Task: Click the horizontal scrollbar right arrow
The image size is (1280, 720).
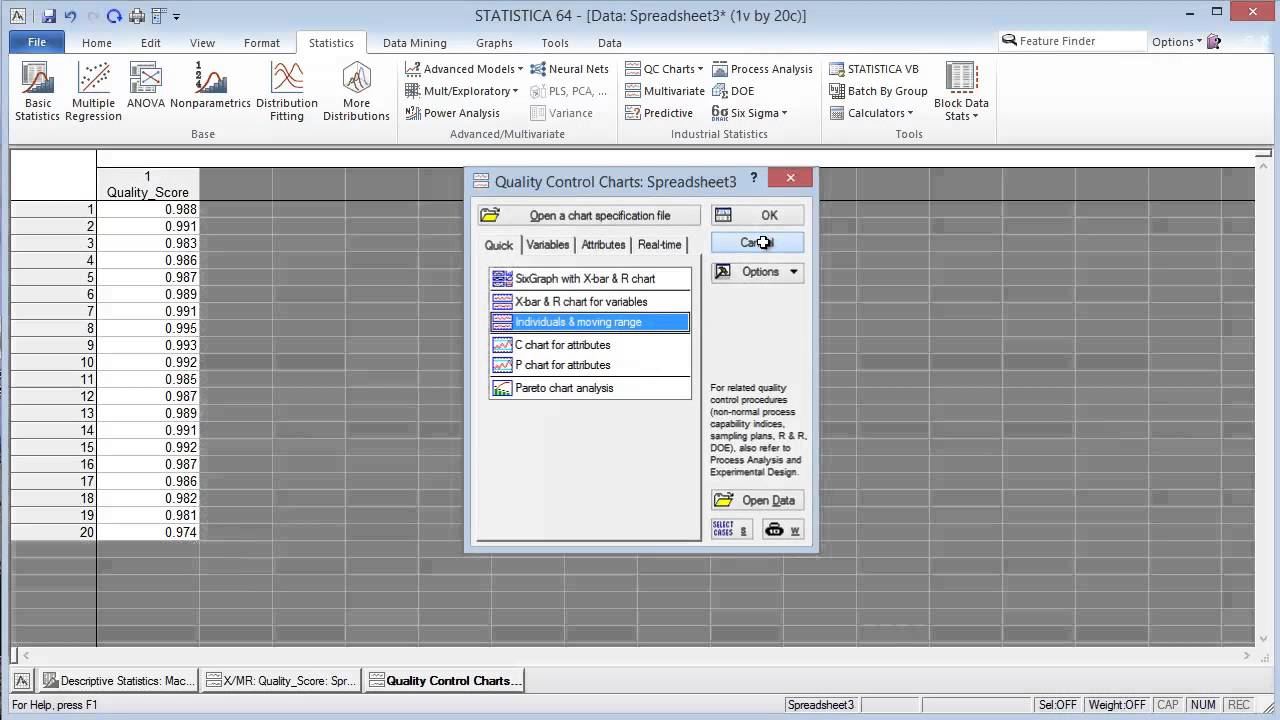Action: (1246, 655)
